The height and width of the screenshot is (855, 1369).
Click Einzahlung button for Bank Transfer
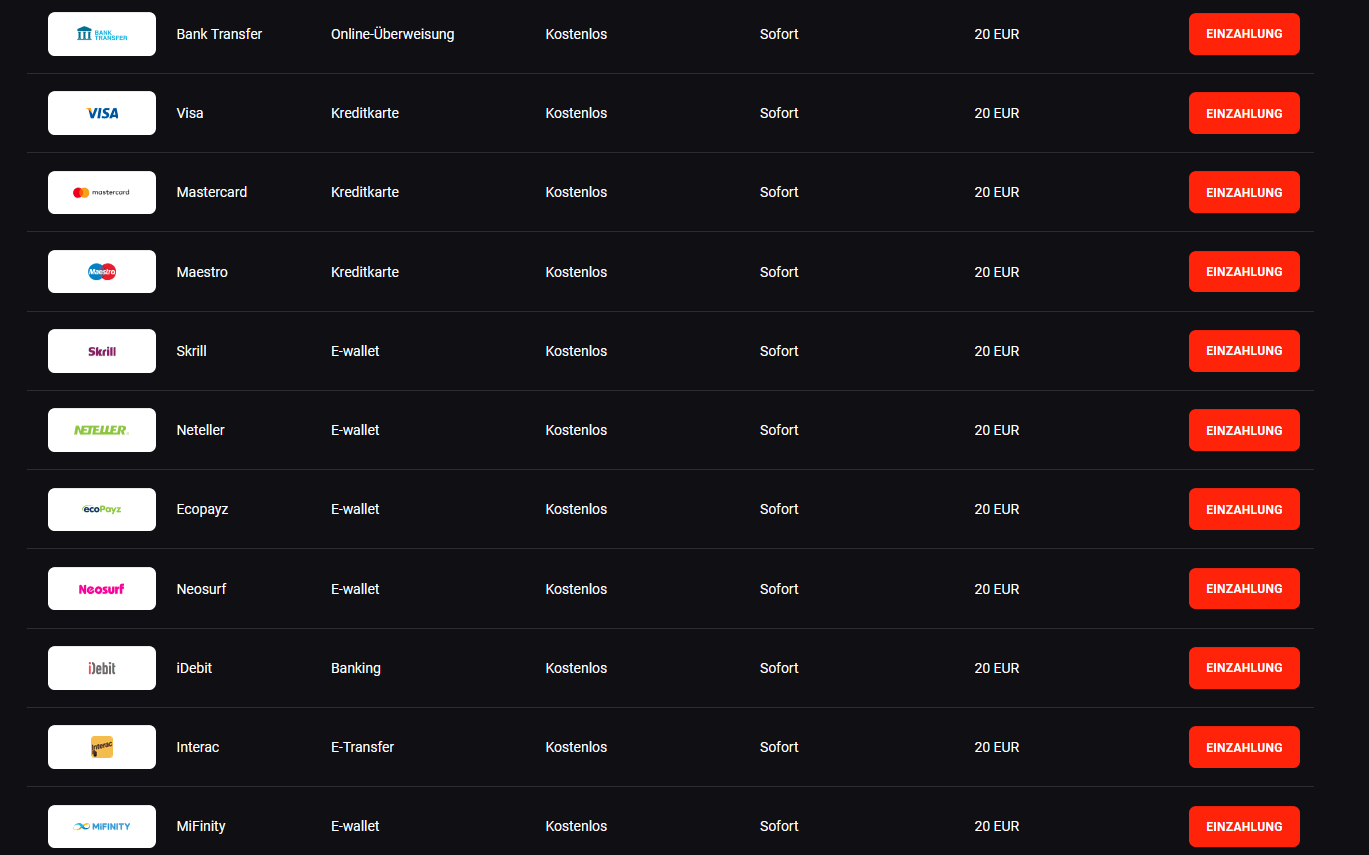pyautogui.click(x=1244, y=34)
